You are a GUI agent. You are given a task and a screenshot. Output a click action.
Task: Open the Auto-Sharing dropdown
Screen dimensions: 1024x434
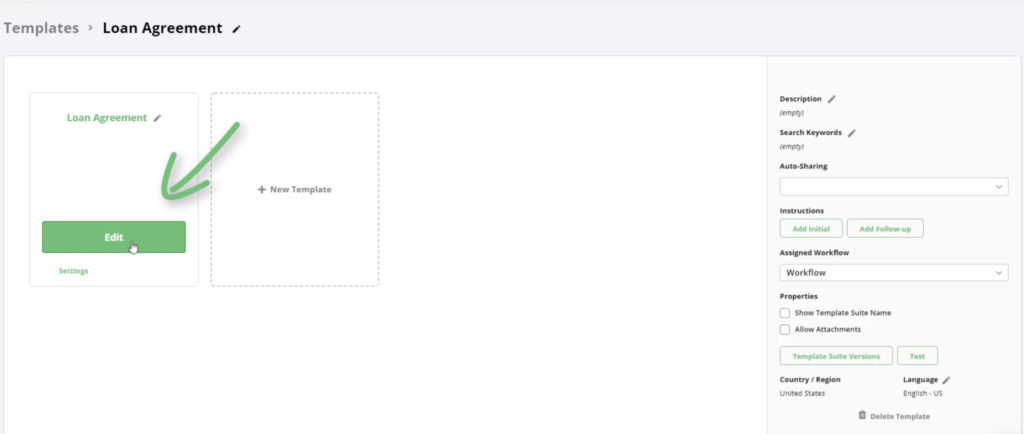[893, 187]
